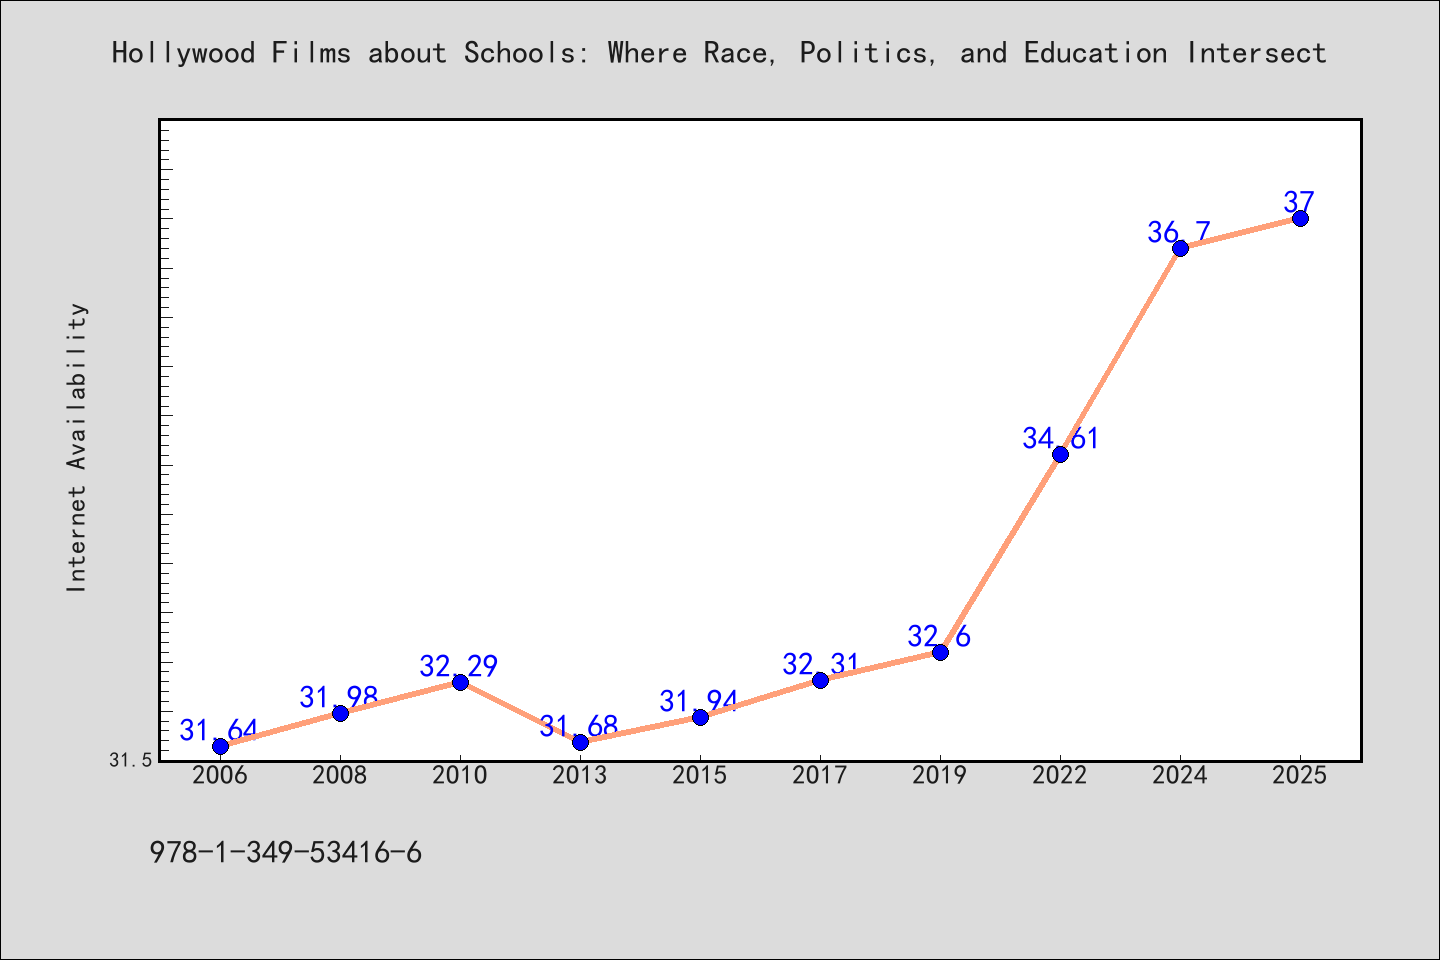Select the 2015 x-axis label
This screenshot has height=960, width=1440.
pyautogui.click(x=700, y=776)
